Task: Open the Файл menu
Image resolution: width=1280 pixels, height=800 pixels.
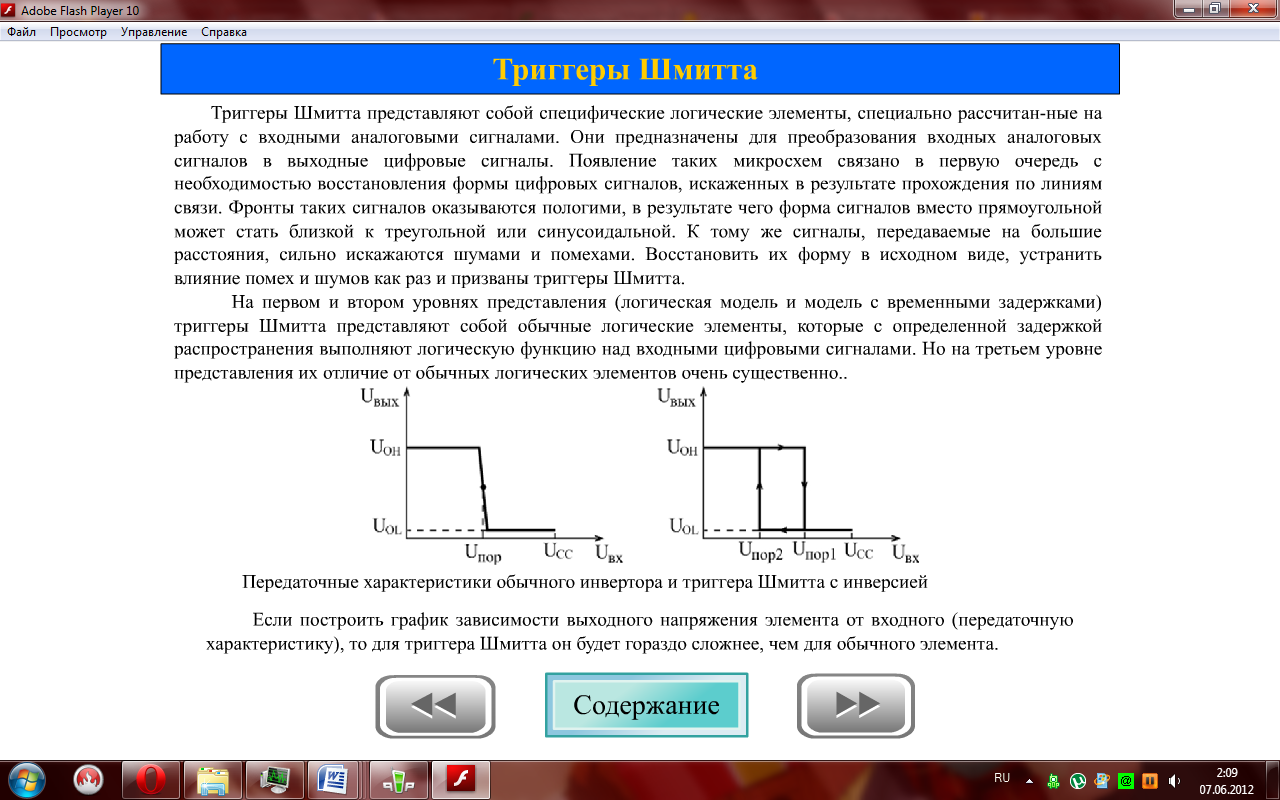Action: (x=21, y=32)
